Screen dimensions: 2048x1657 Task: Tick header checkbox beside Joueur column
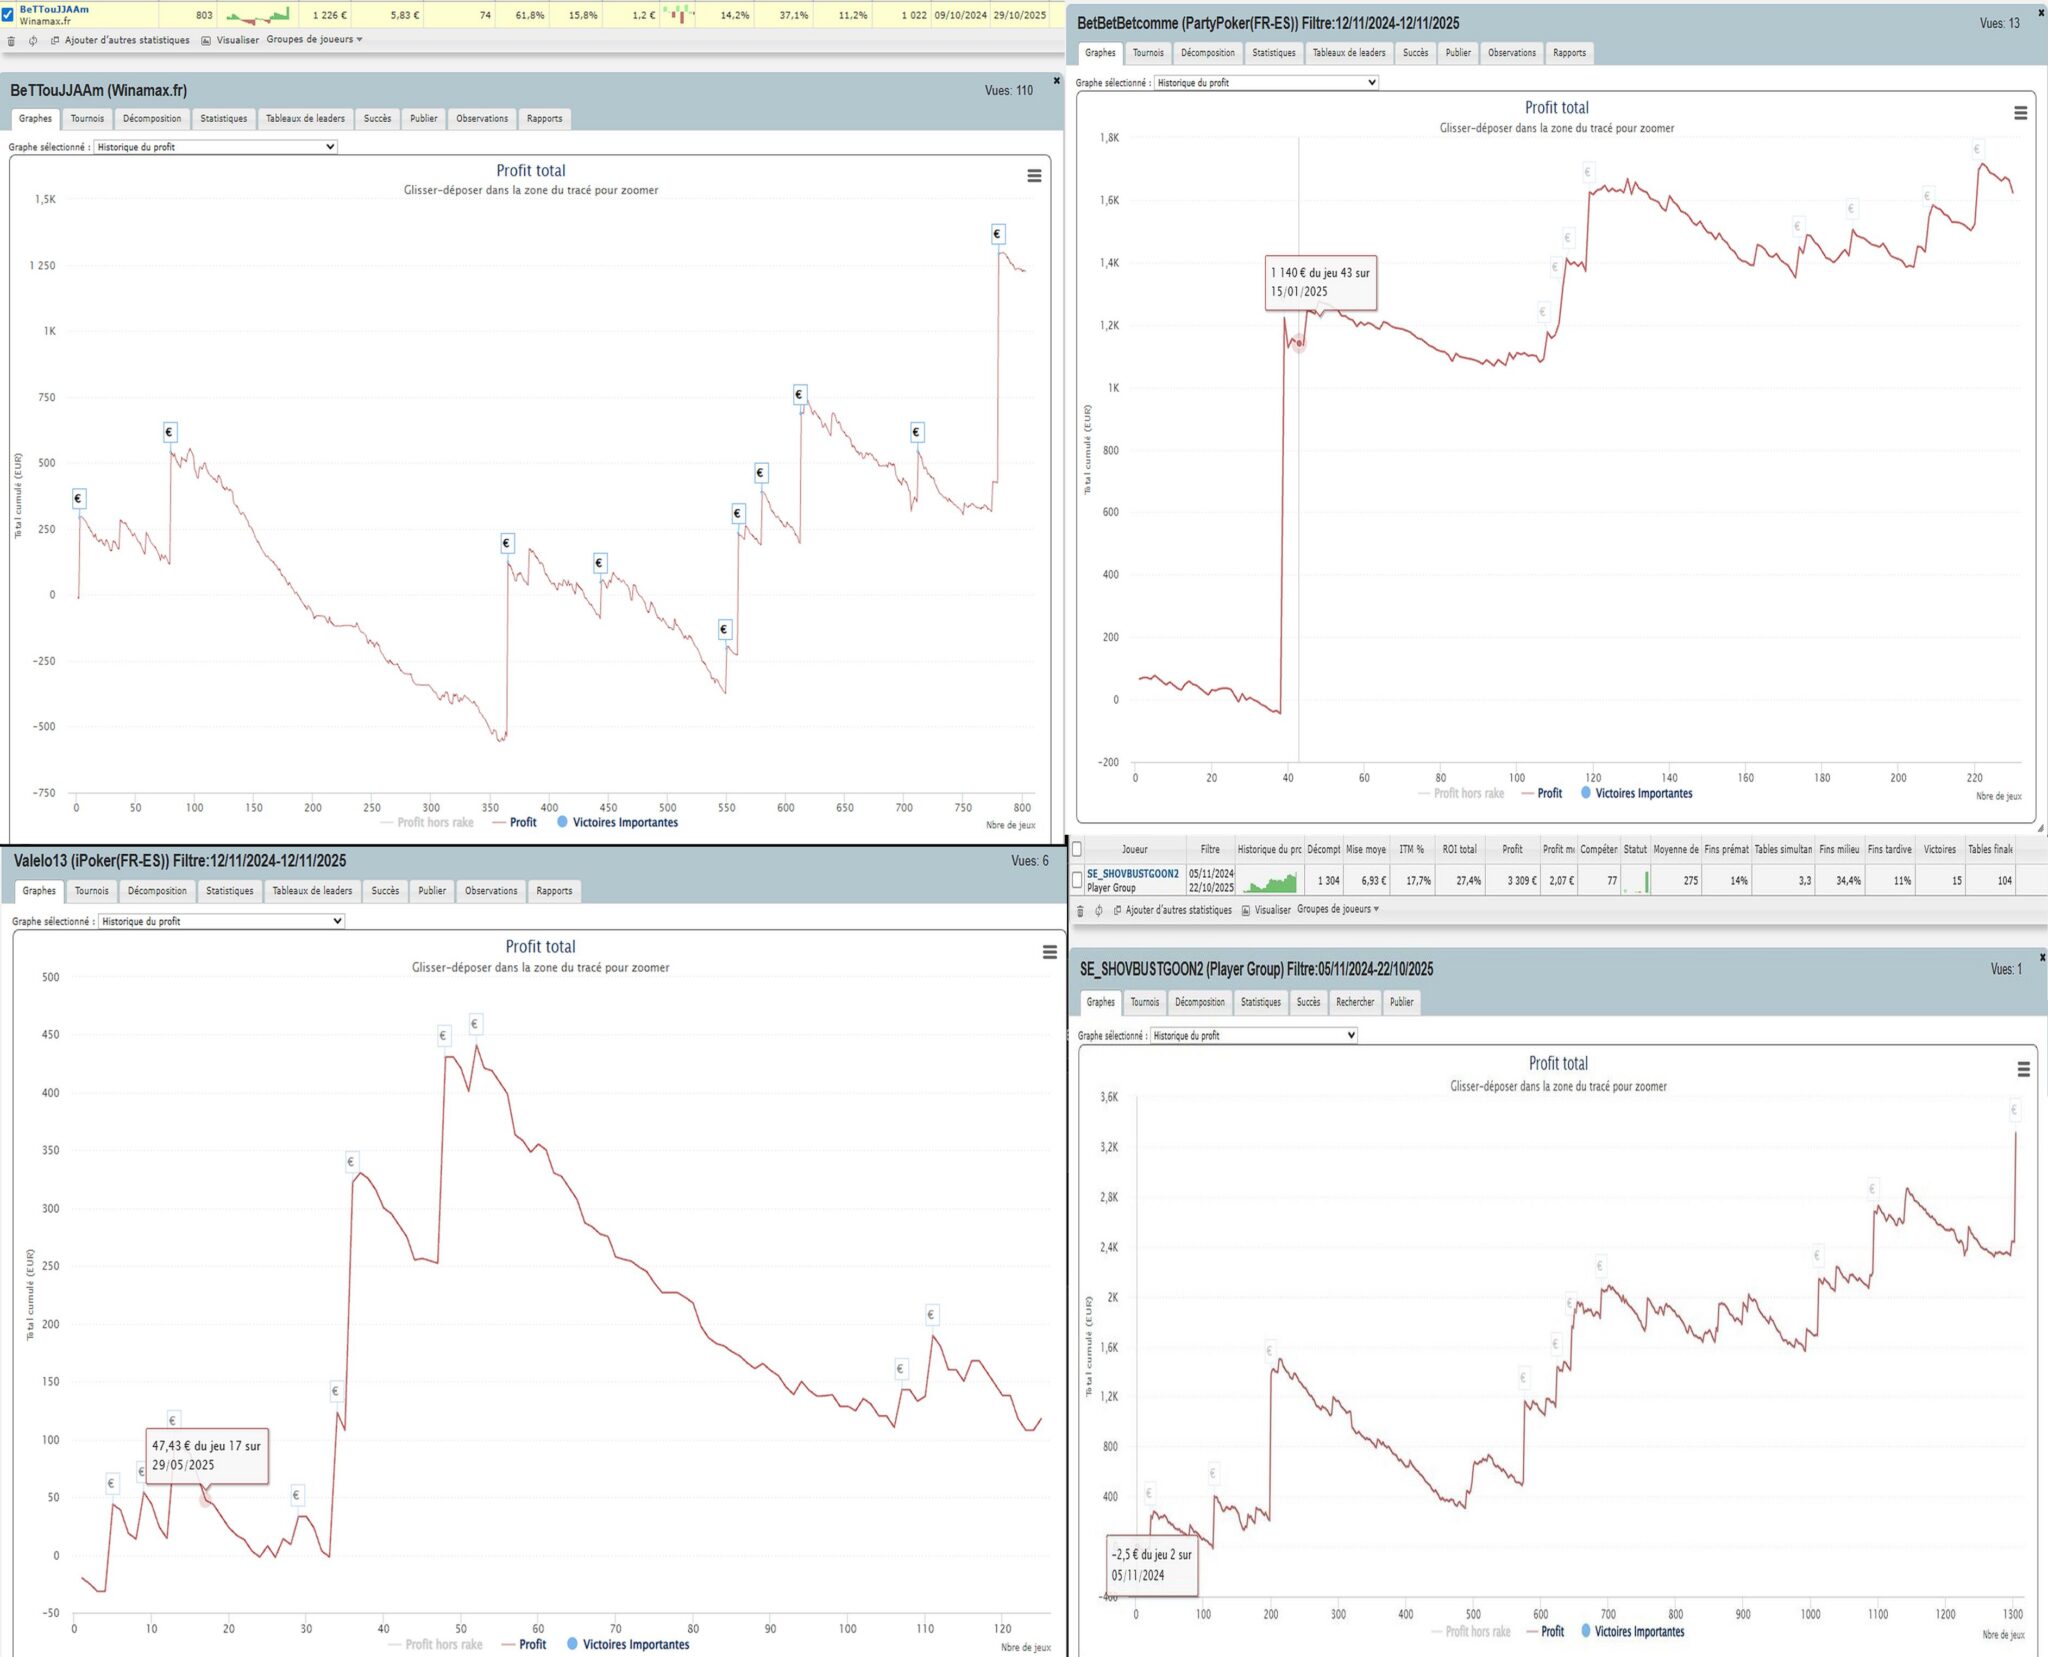(x=1077, y=849)
